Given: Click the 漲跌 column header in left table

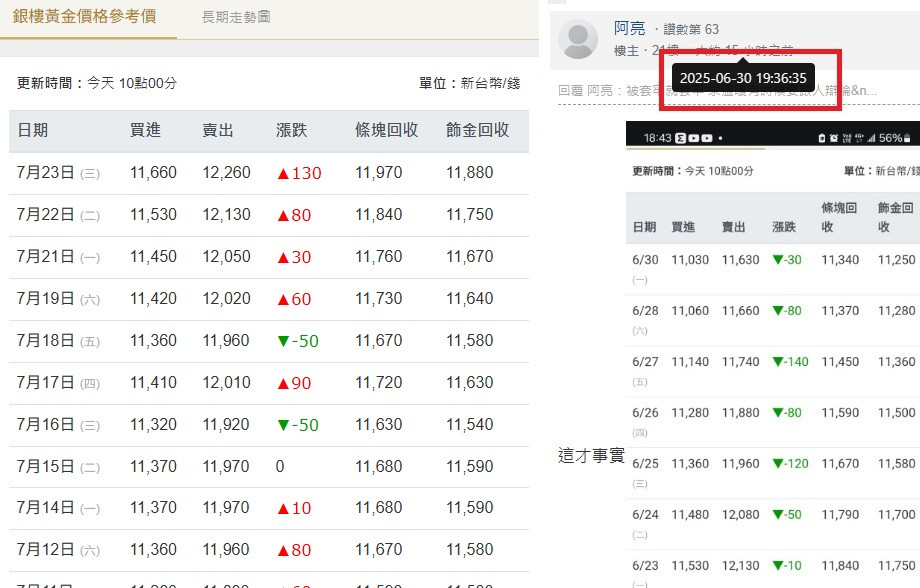Looking at the screenshot, I should point(292,130).
